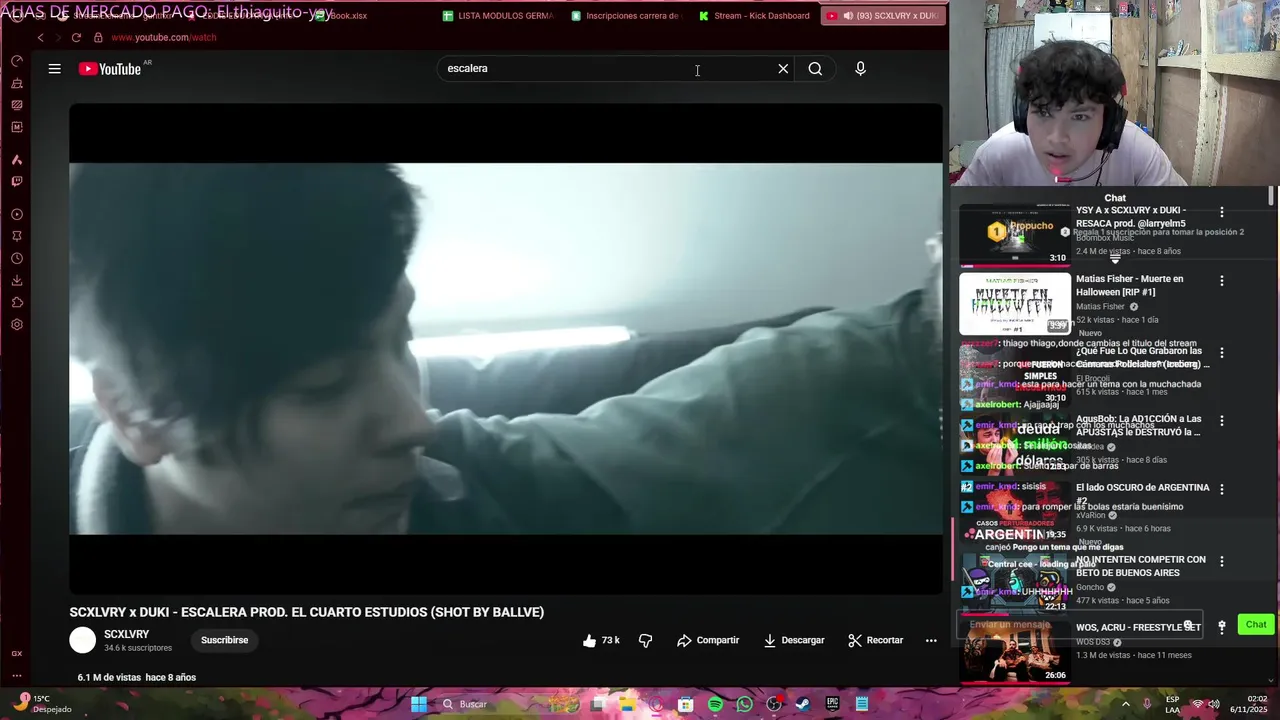Open the ESP LAA language indicator
The width and height of the screenshot is (1280, 720).
[x=1172, y=704]
